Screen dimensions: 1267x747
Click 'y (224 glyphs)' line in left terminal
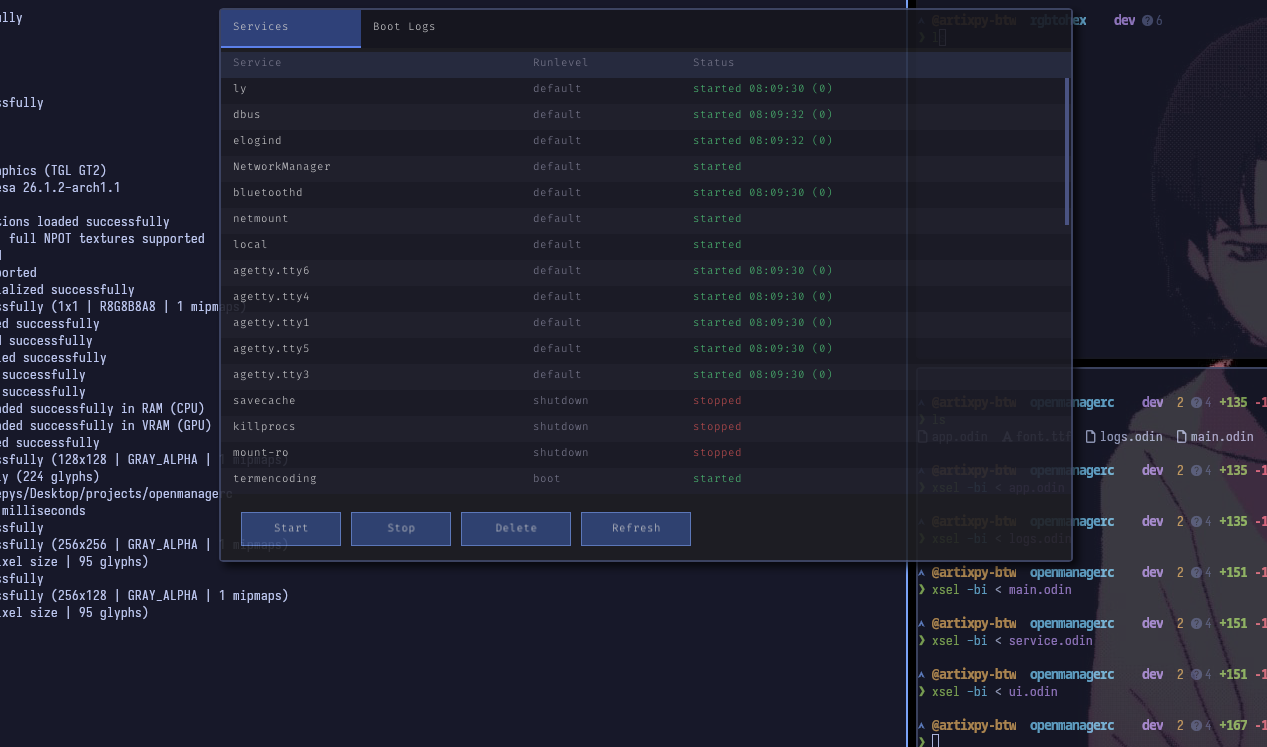click(50, 477)
